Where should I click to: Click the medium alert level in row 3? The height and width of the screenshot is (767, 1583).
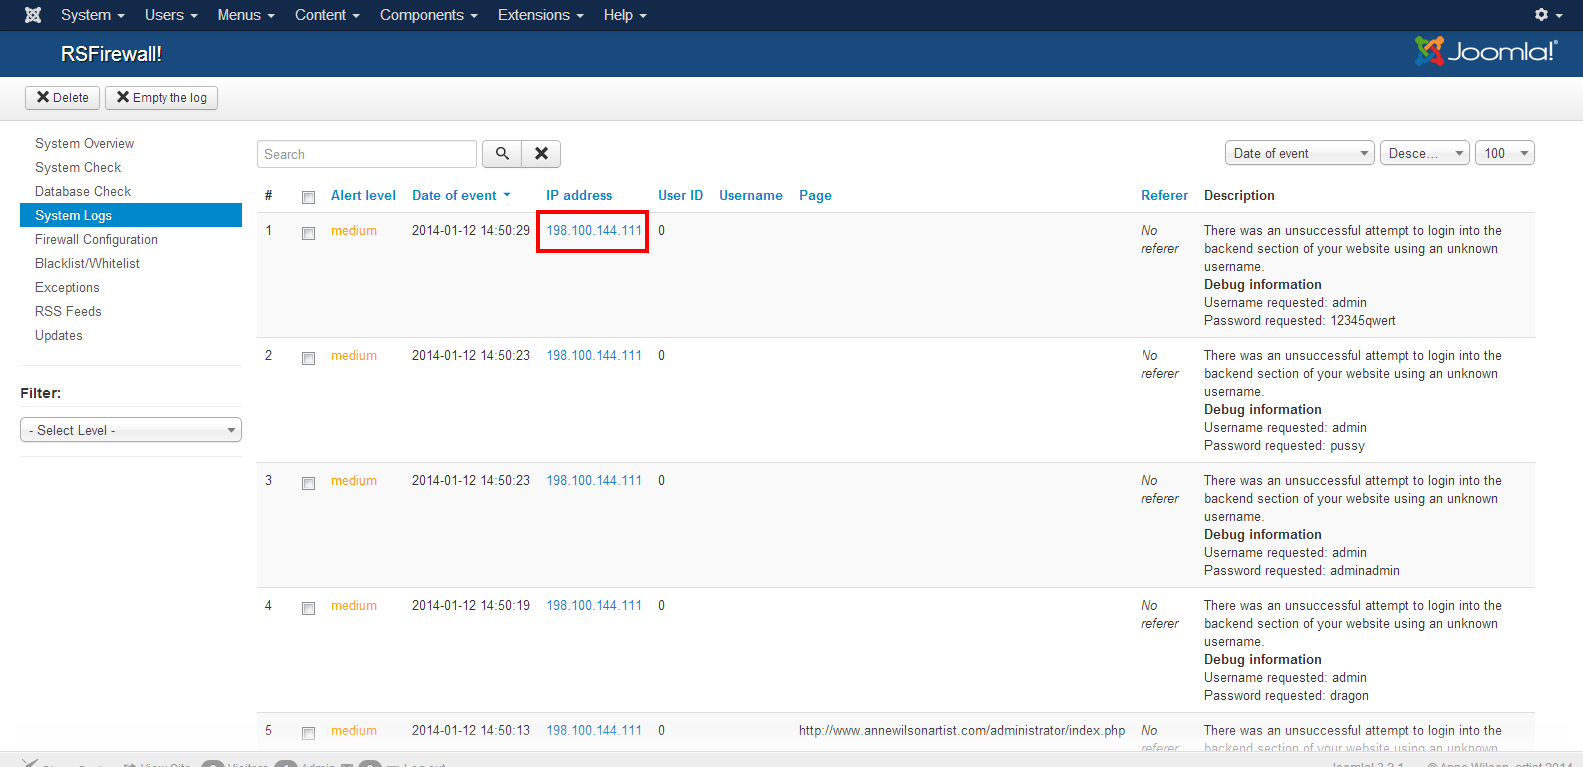click(354, 480)
